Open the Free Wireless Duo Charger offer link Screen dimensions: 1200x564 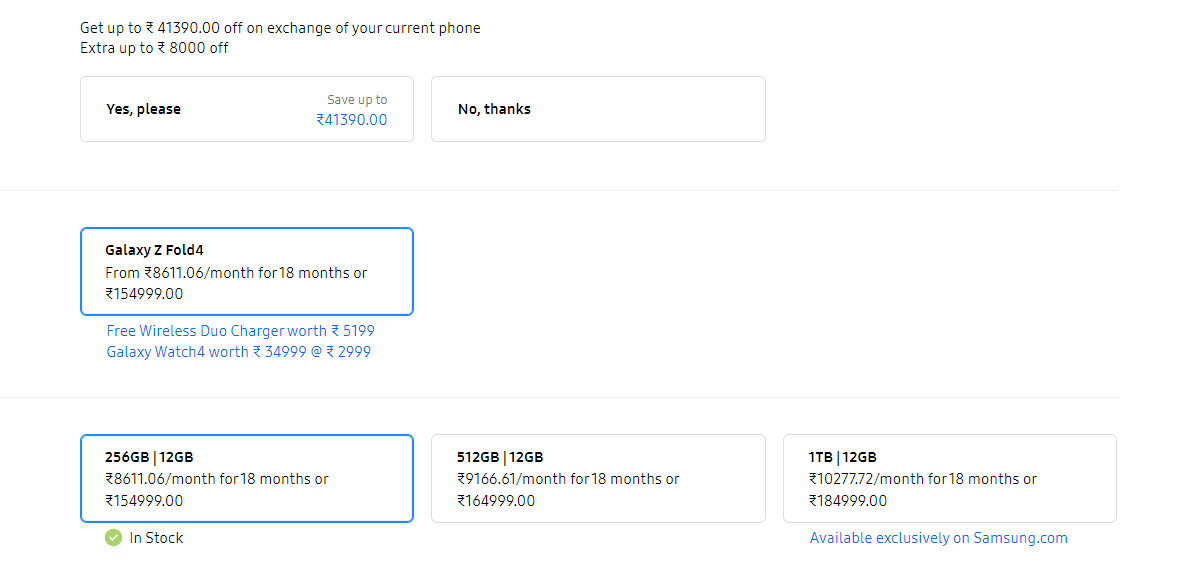pos(240,331)
